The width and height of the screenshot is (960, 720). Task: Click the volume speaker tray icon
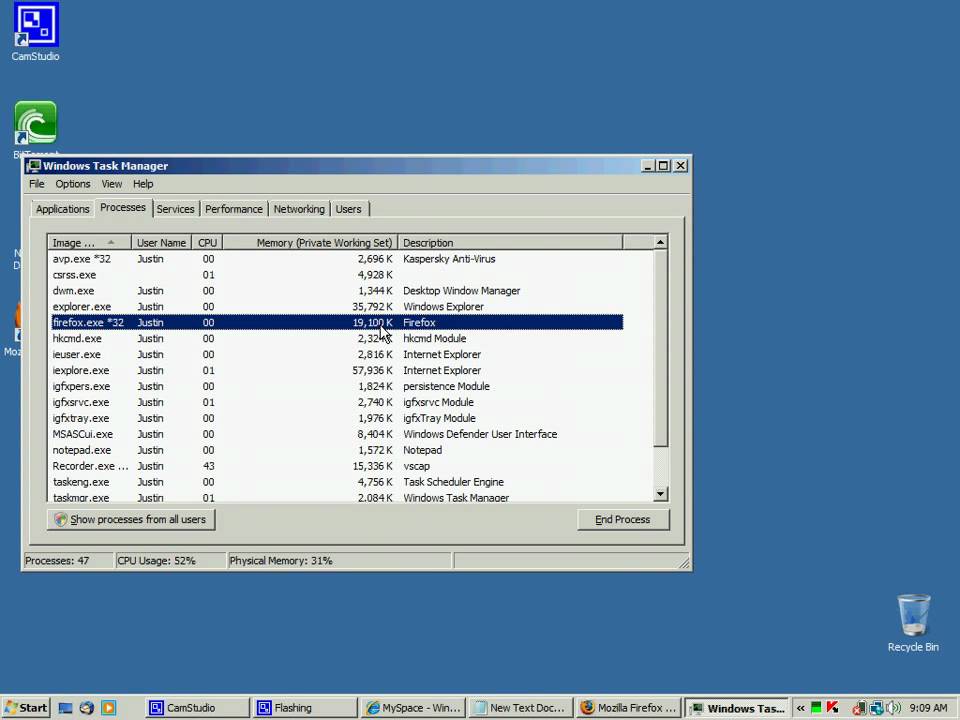[x=894, y=708]
